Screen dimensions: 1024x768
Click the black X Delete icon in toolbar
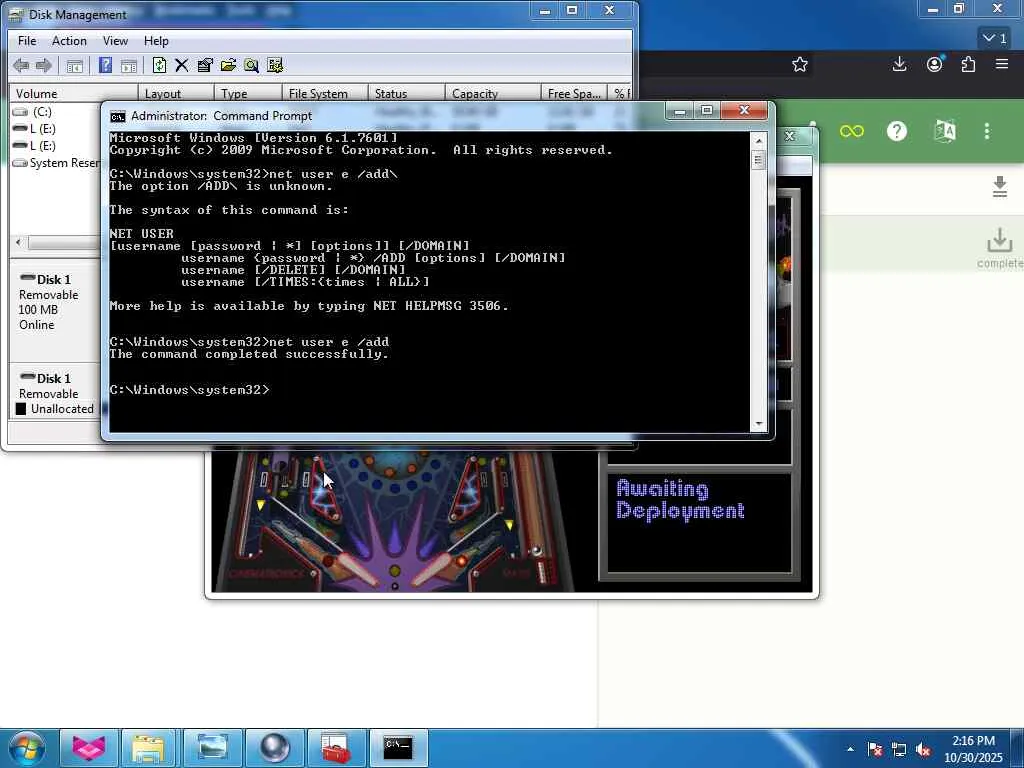tap(182, 65)
